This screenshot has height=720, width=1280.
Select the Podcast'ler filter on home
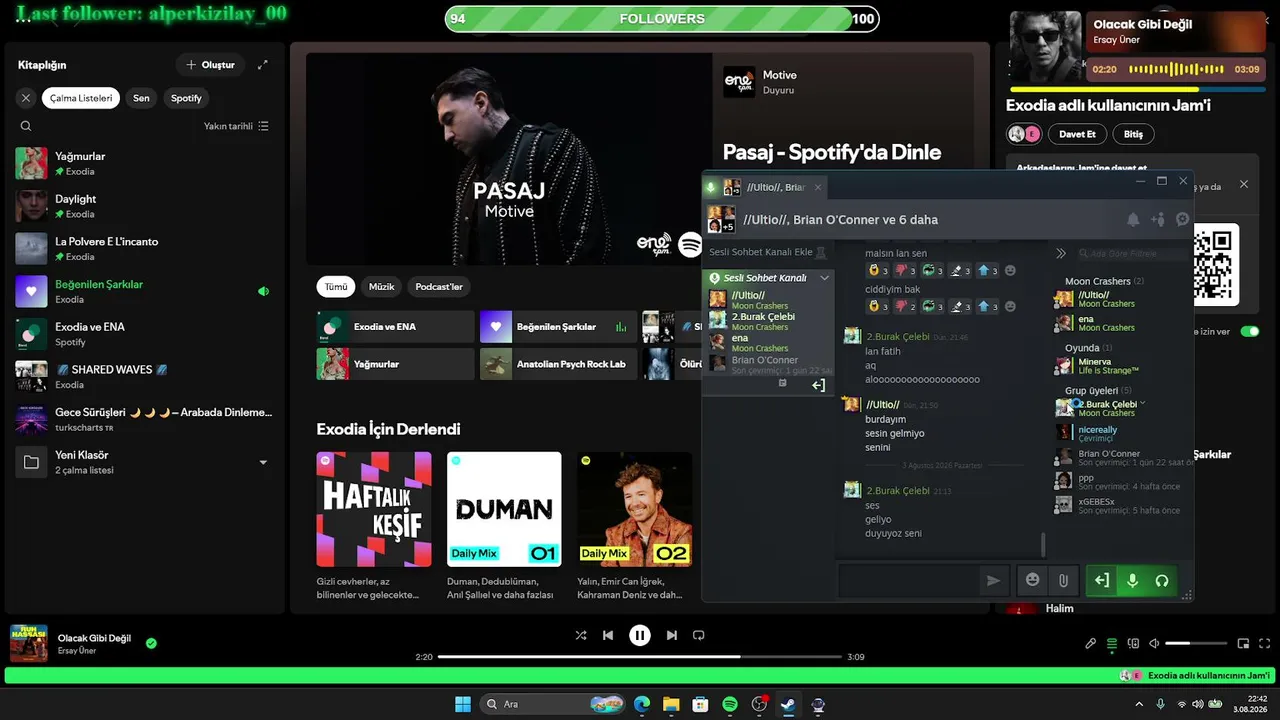439,287
